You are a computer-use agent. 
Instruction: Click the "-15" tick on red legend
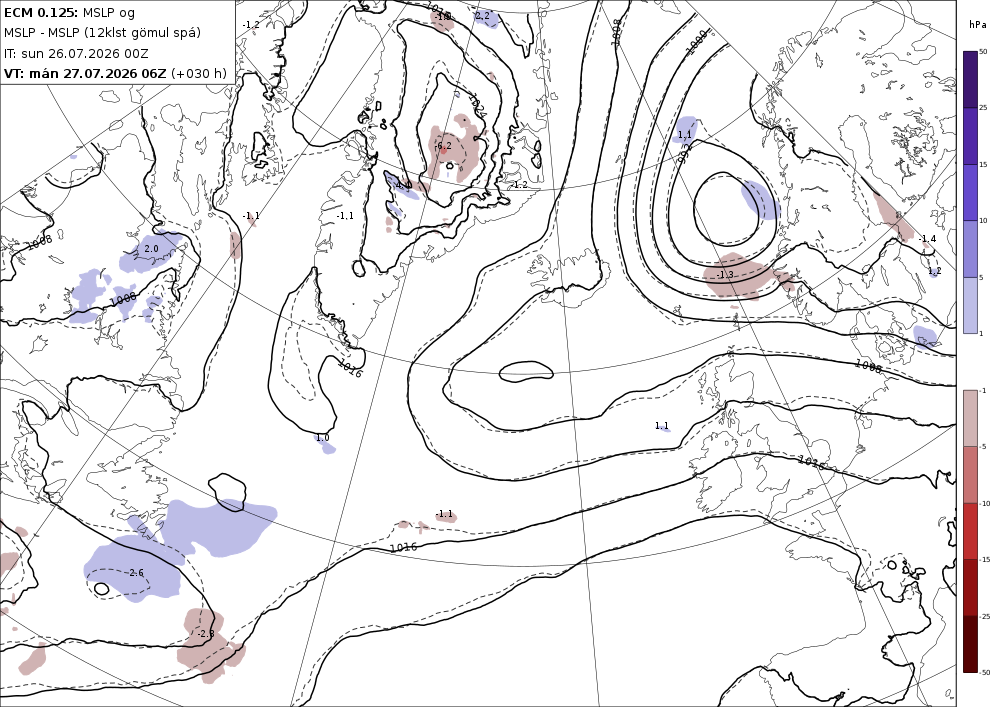coord(985,560)
